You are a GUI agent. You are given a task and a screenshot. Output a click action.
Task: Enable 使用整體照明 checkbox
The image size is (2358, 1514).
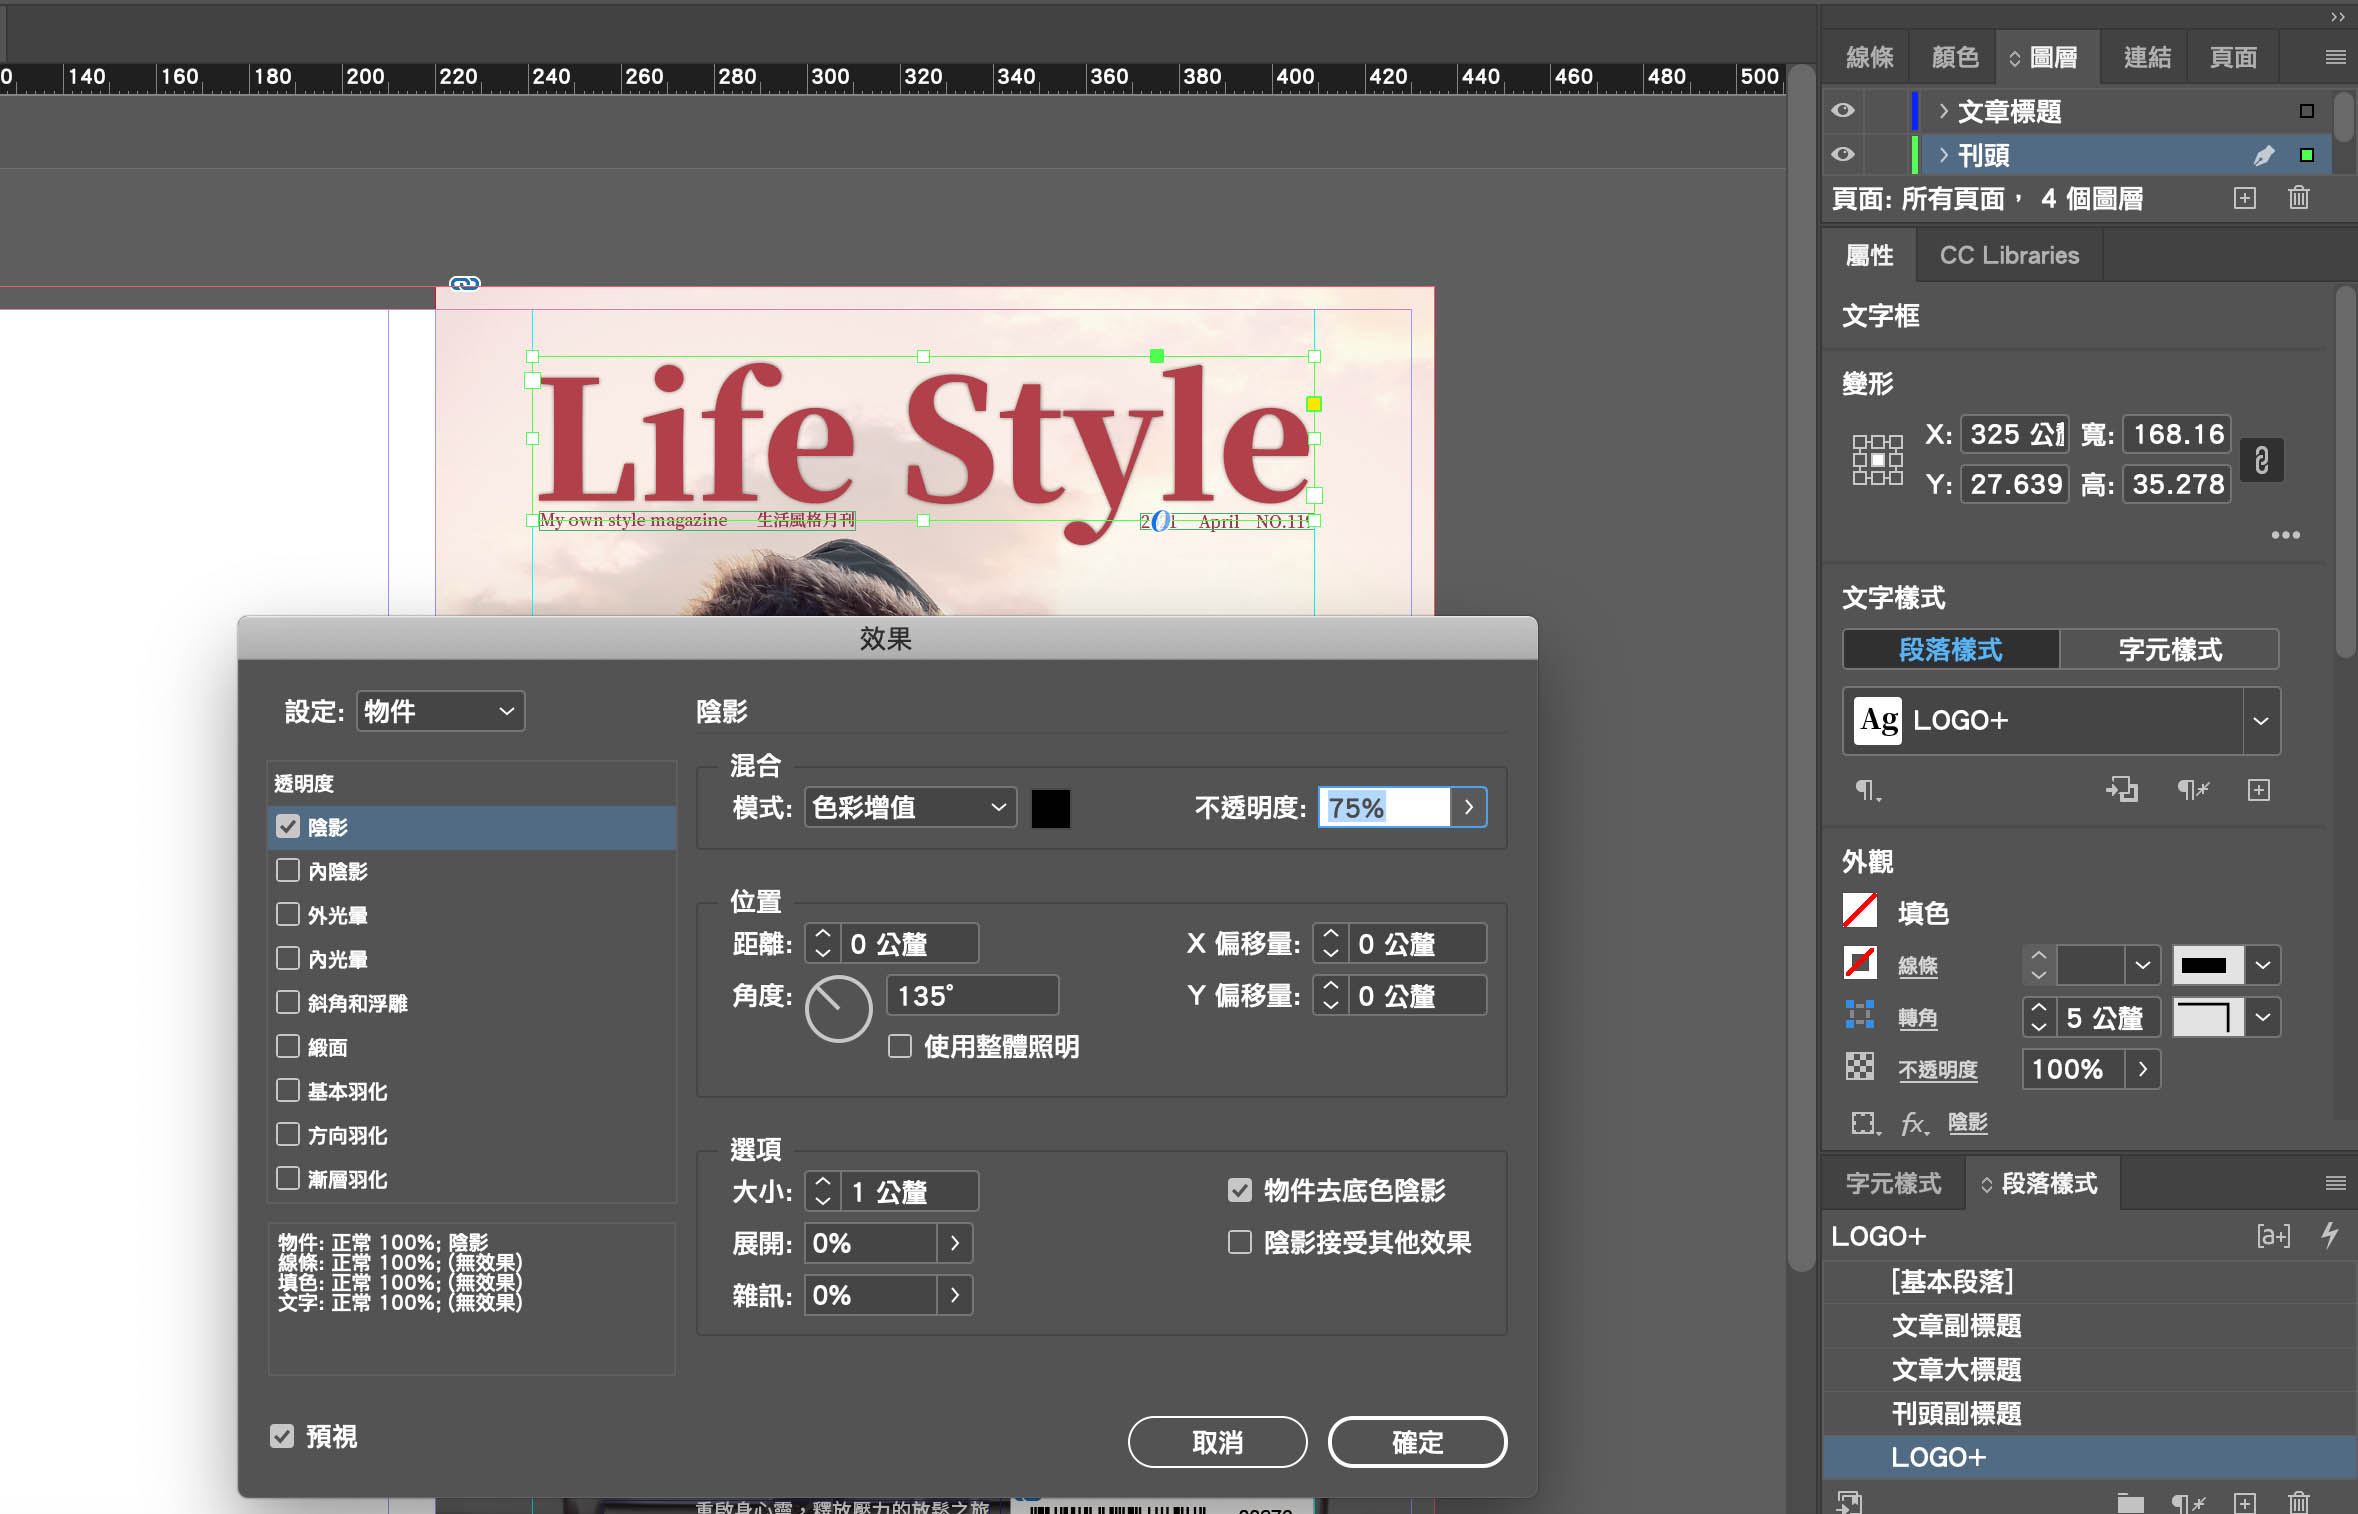coord(900,1046)
